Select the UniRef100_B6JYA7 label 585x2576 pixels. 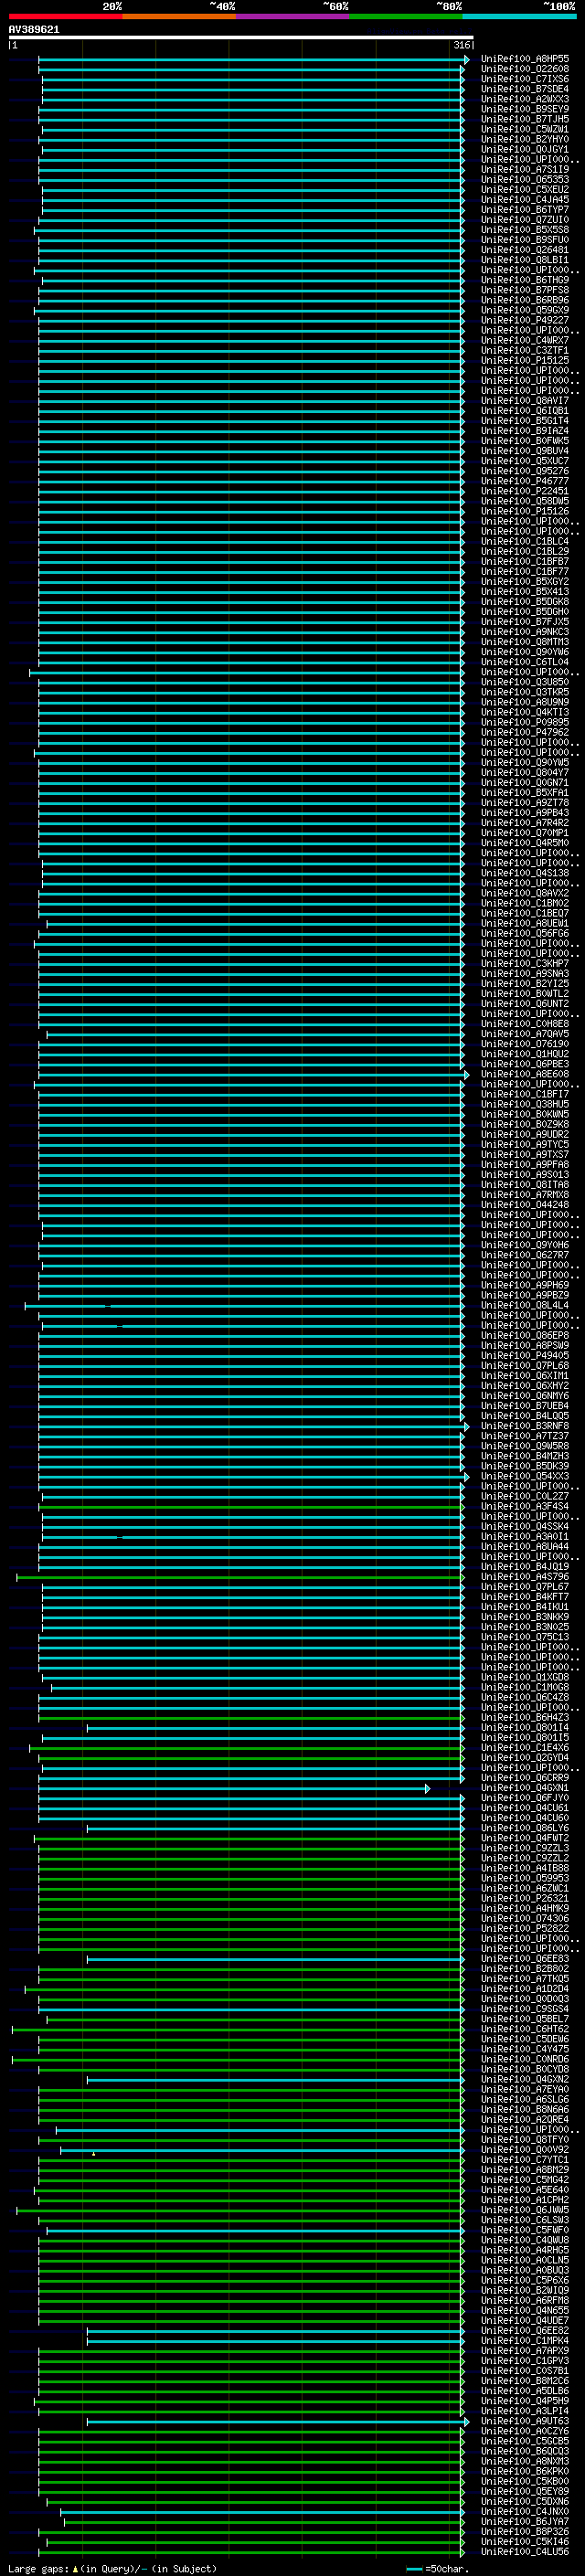pyautogui.click(x=525, y=2522)
